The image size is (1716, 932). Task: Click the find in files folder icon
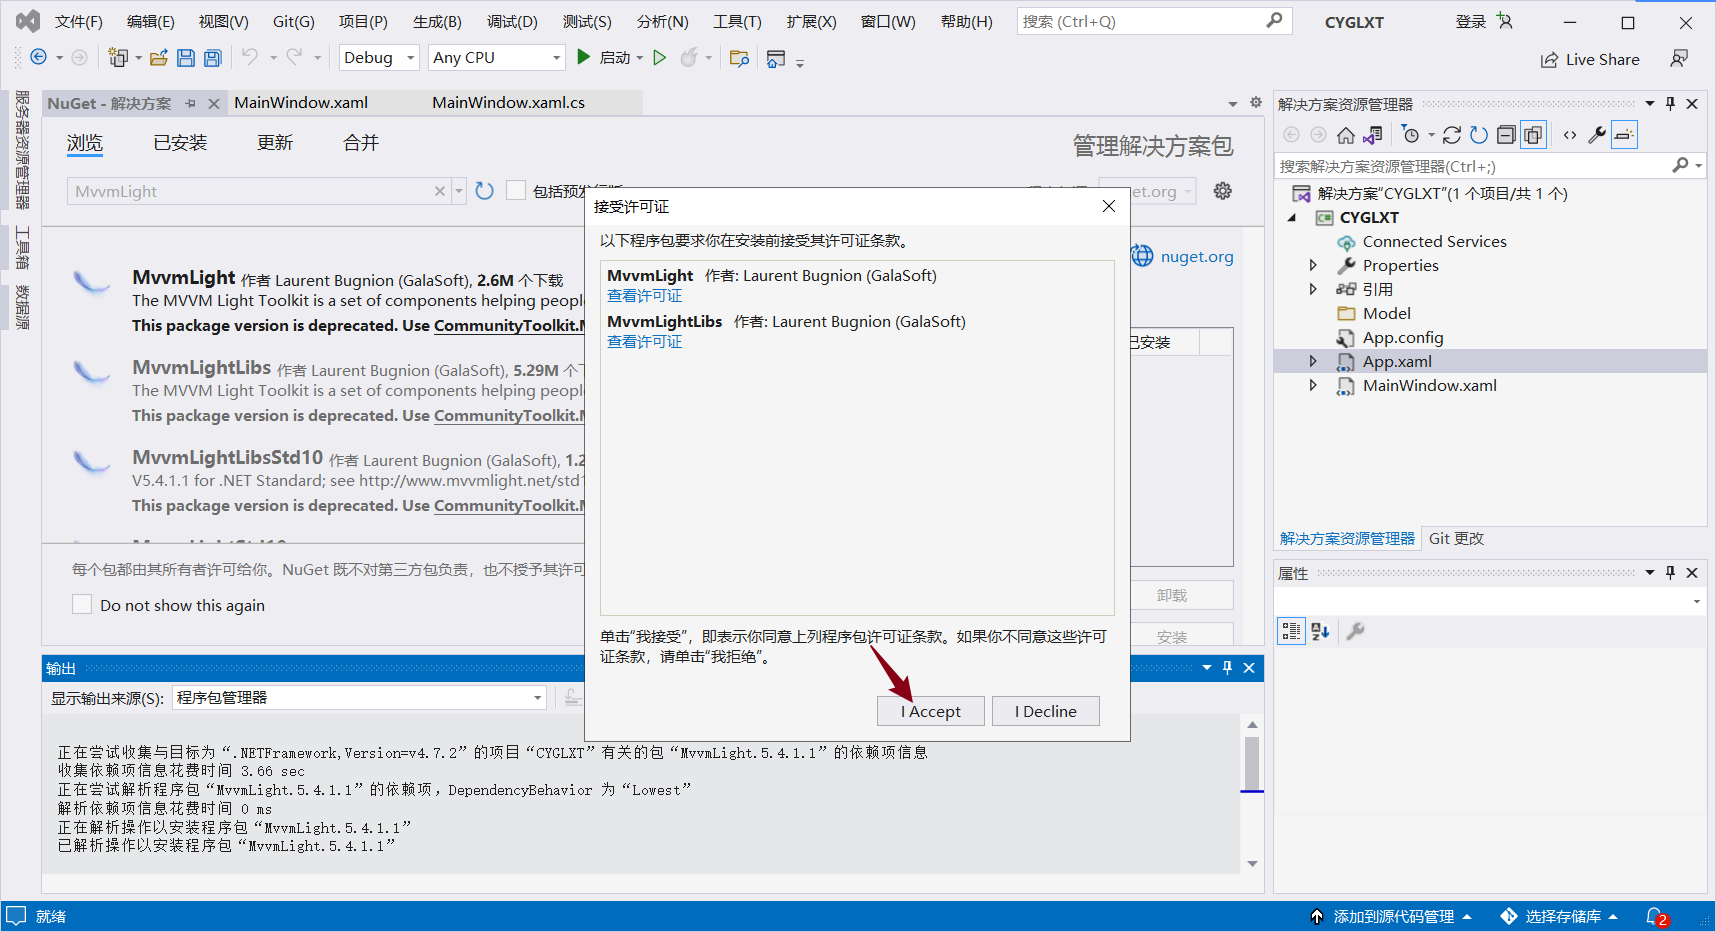(x=740, y=58)
